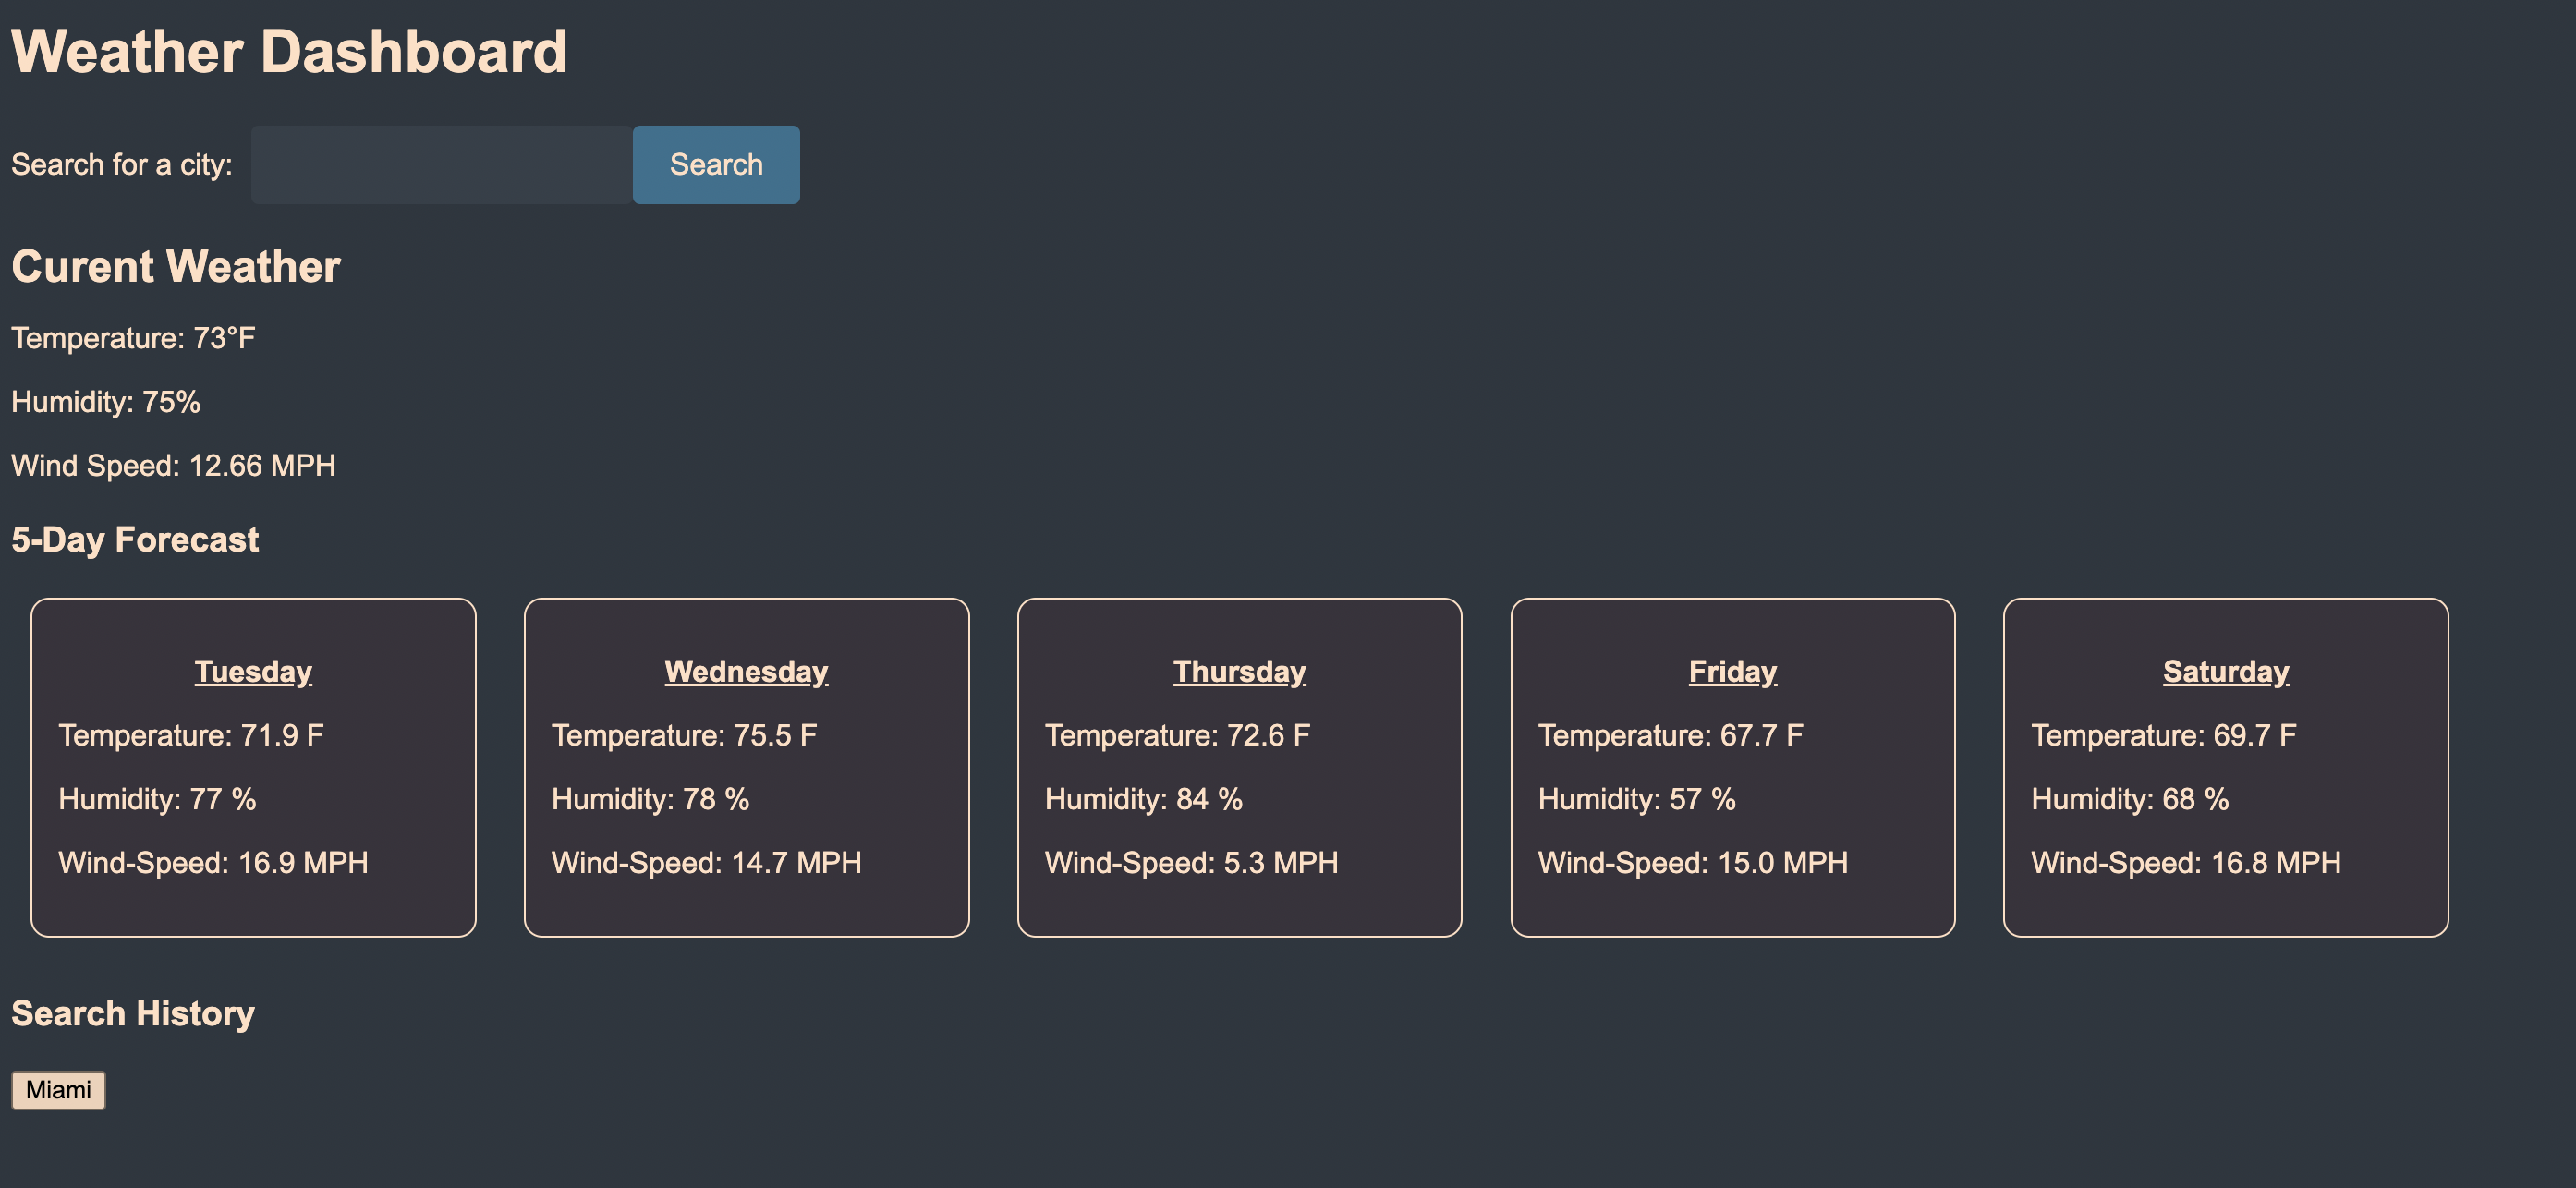Open the Thursday forecast link

tap(1239, 671)
